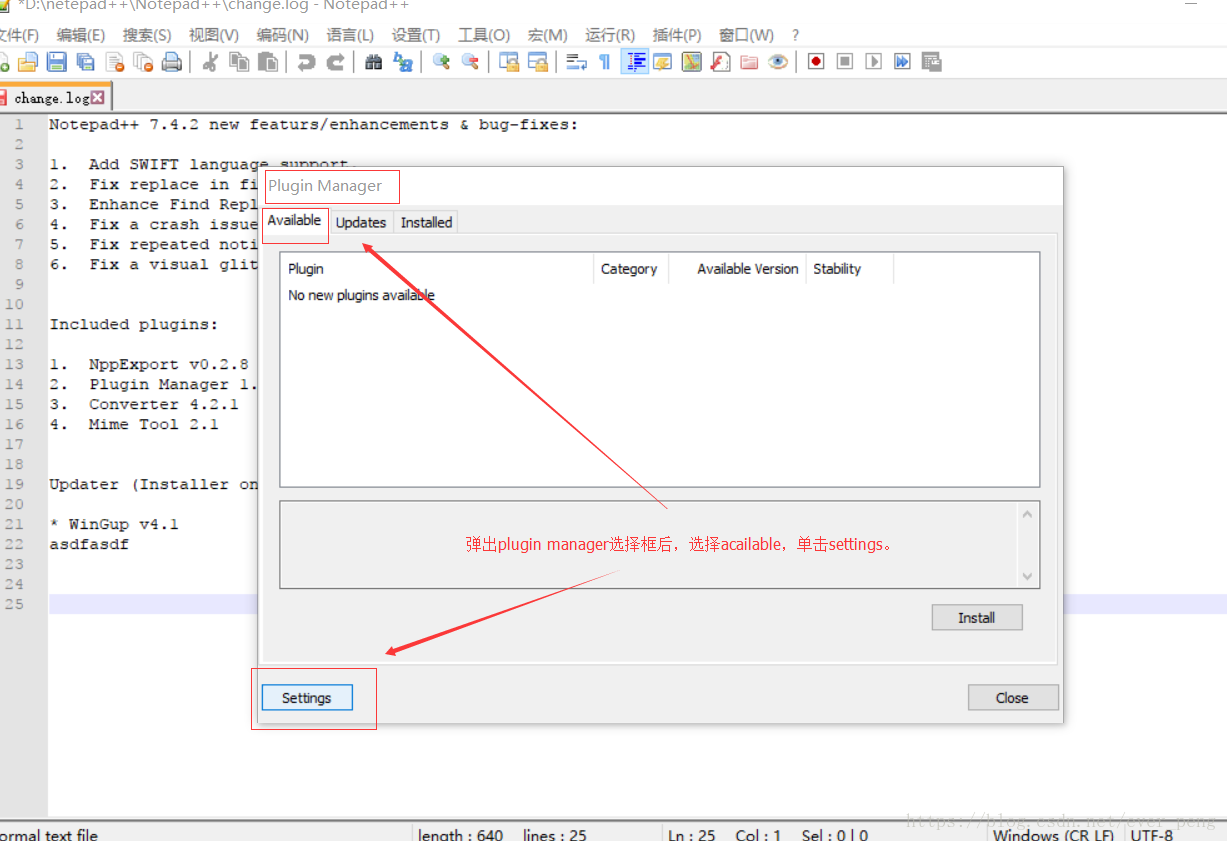Sort by the Plugin column header
Viewport: 1227px width, 841px height.
click(437, 269)
